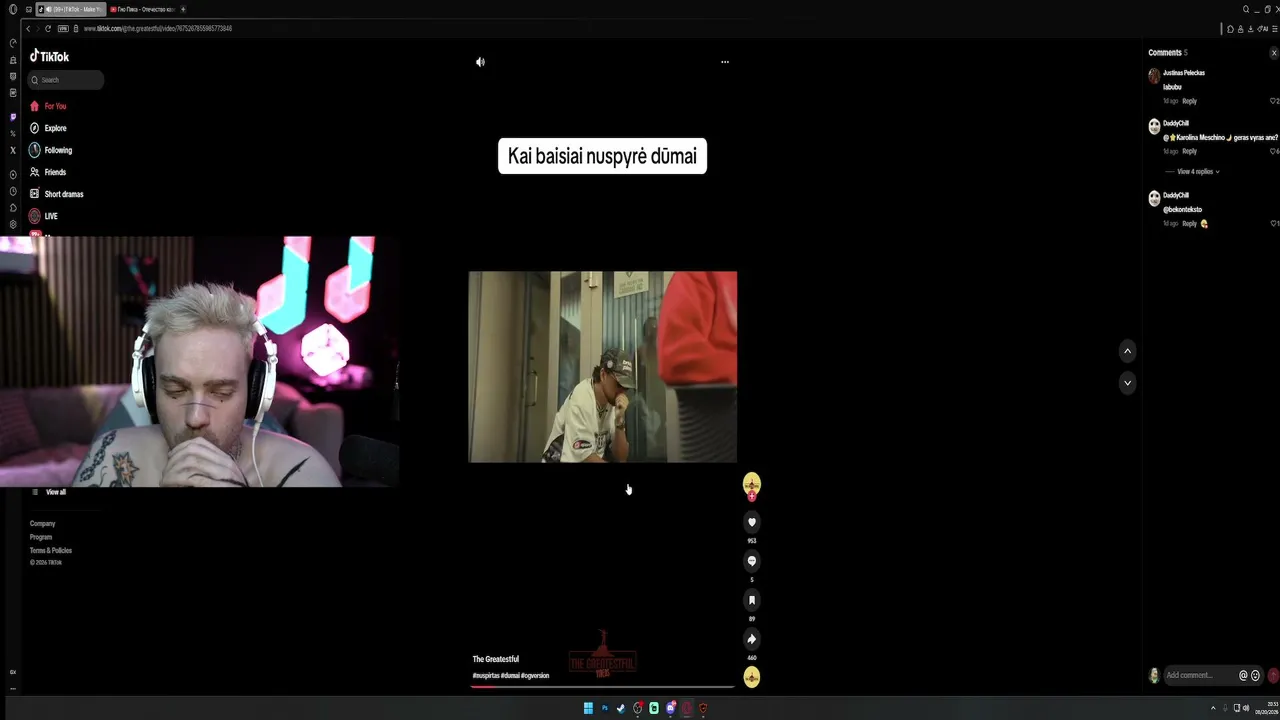The image size is (1280, 720).
Task: Reply to Justinas Peleckas's comment
Action: tap(1190, 101)
